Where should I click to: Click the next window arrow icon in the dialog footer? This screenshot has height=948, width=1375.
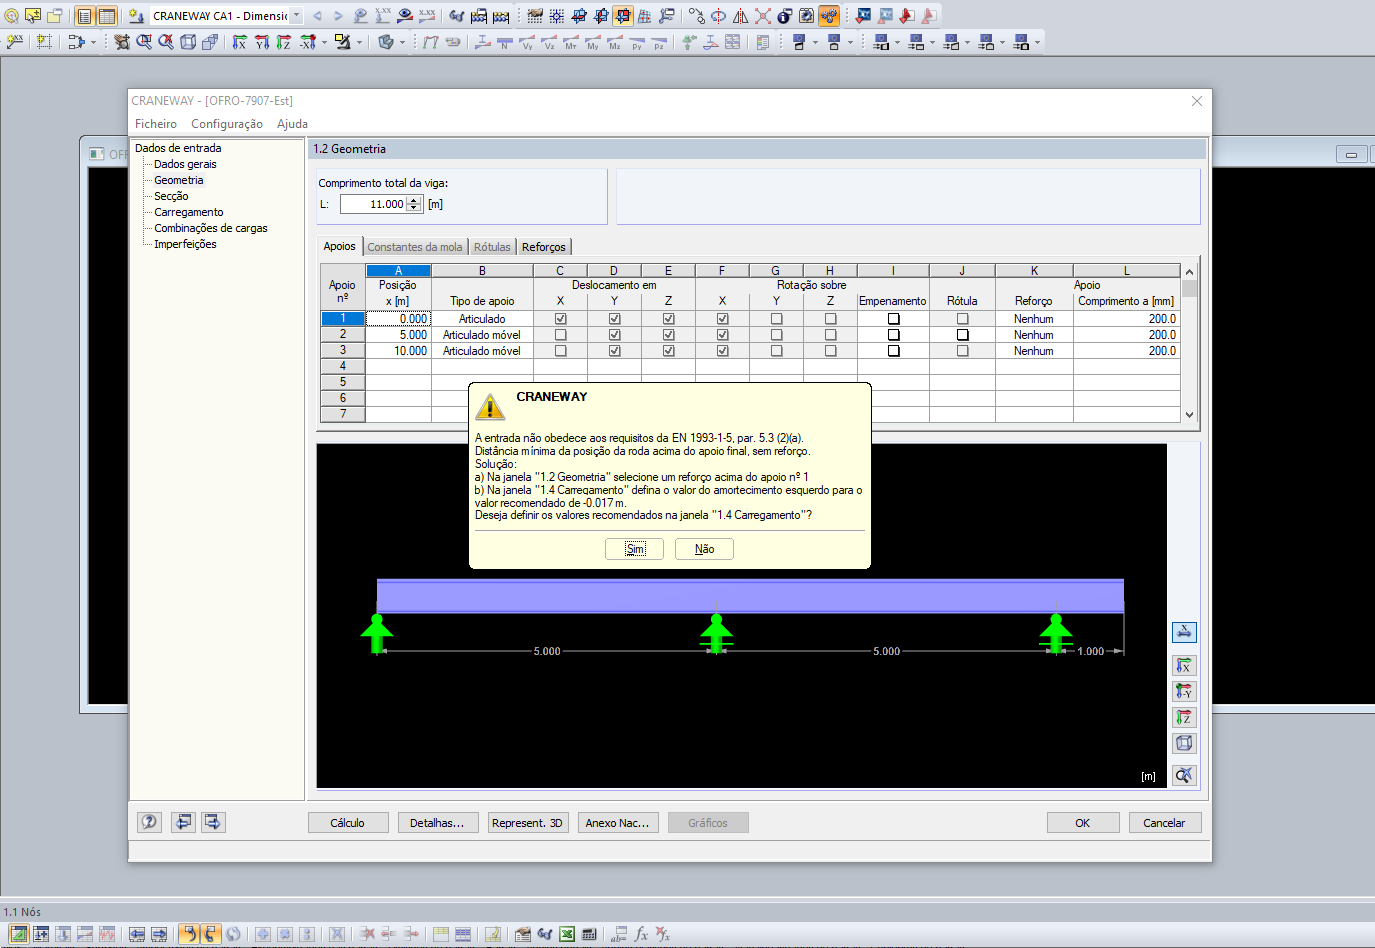tap(213, 822)
